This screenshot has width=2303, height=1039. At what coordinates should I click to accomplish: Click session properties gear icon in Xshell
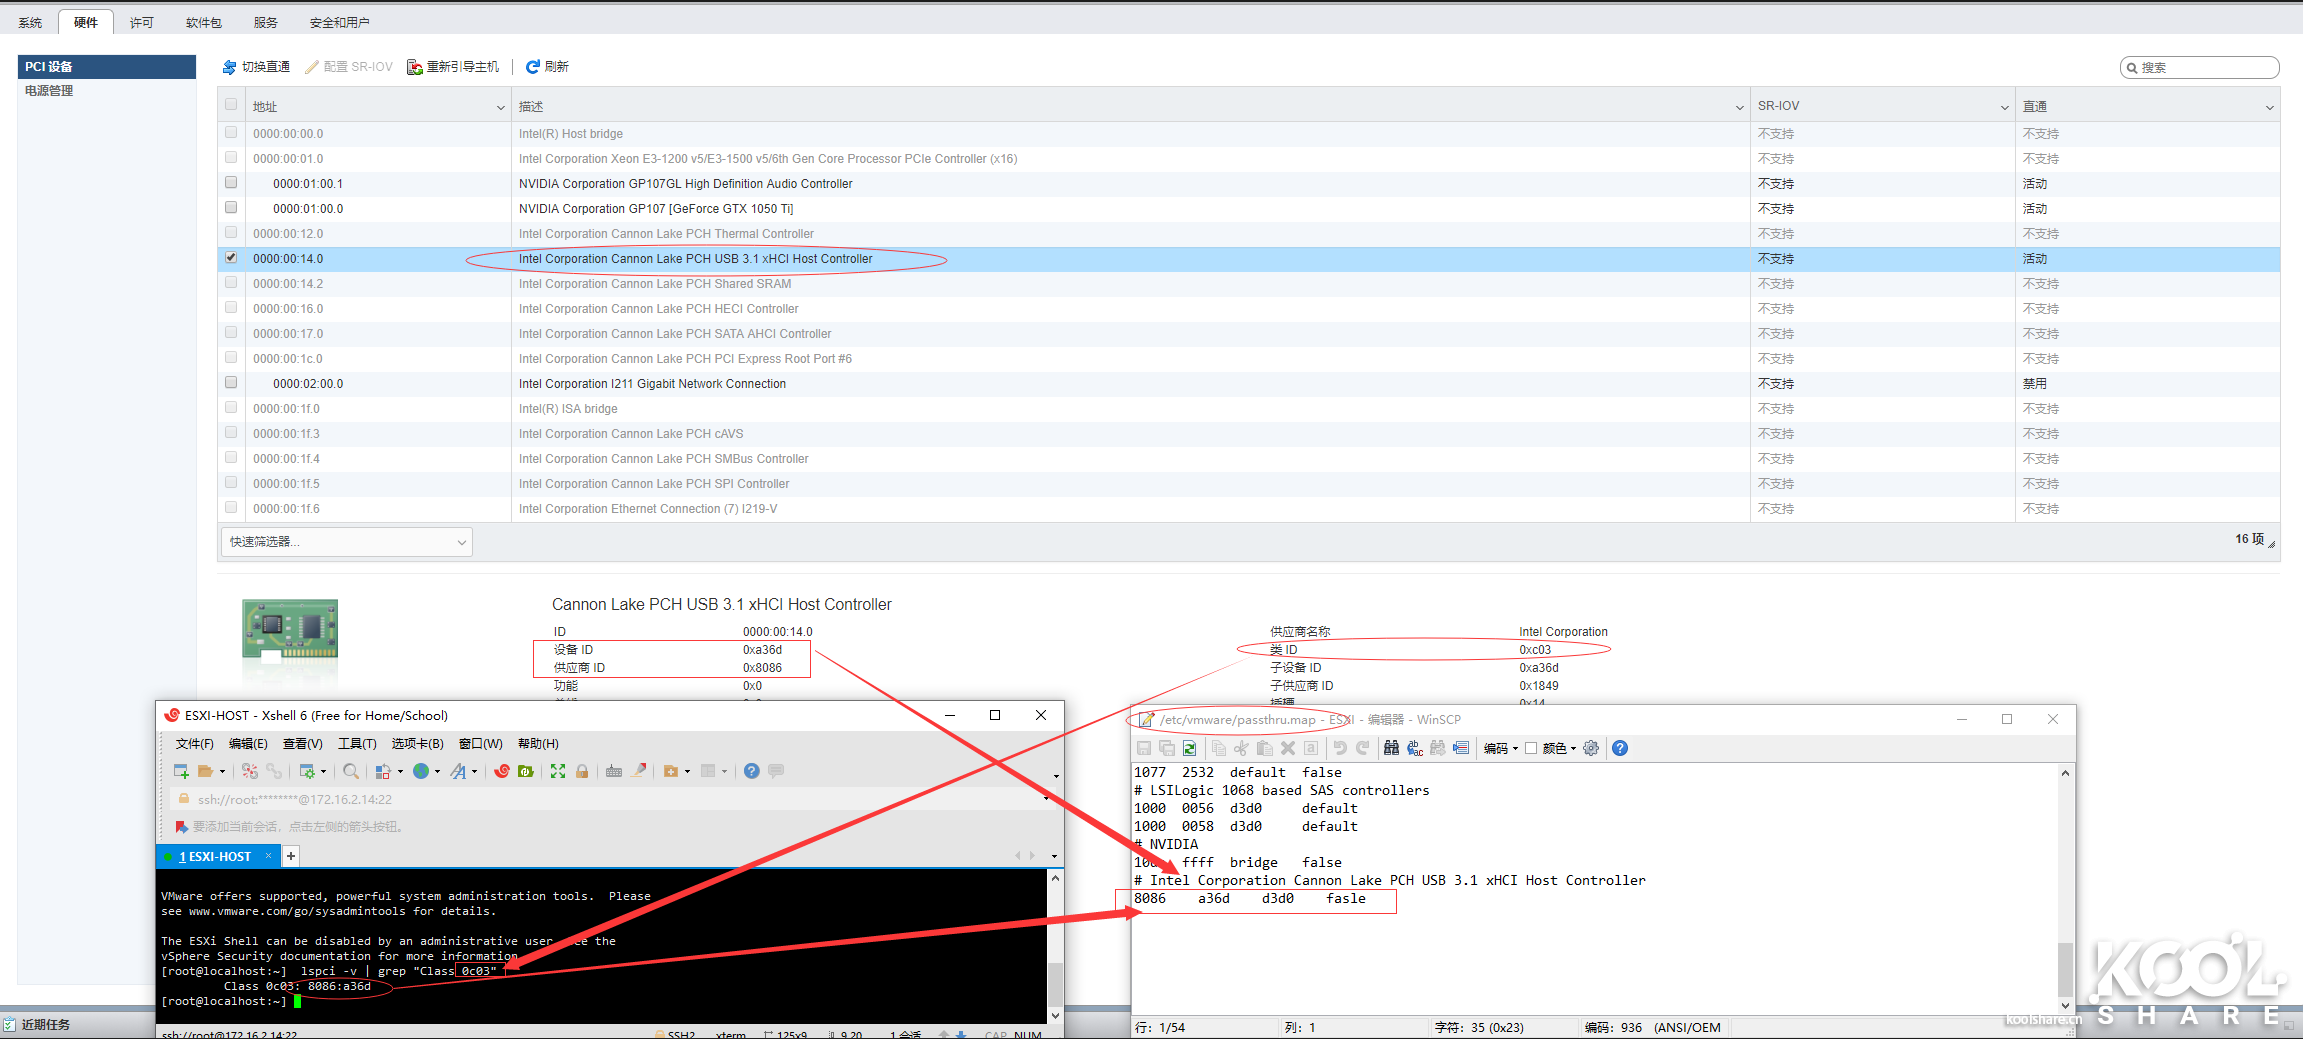307,771
